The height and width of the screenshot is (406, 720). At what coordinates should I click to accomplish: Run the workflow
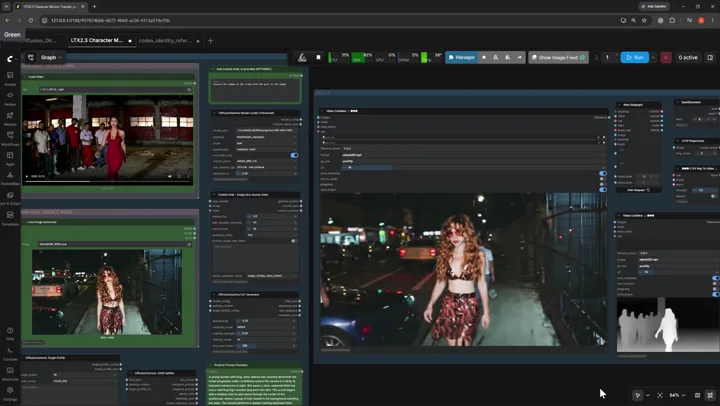click(x=635, y=57)
